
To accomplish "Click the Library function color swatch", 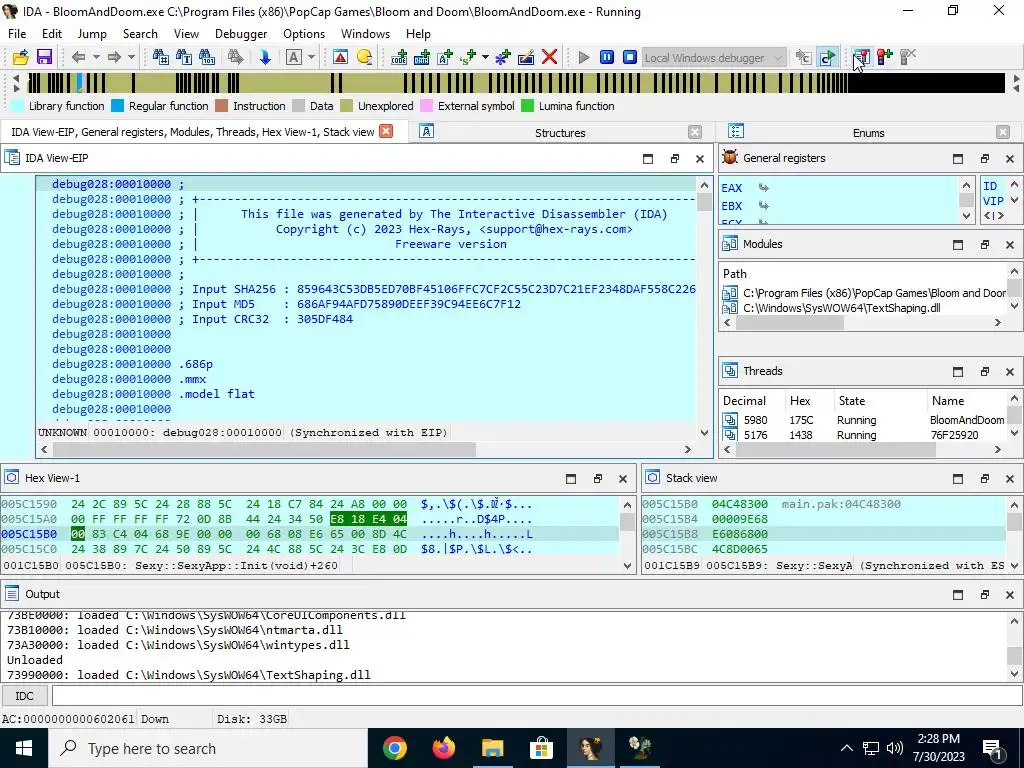I will pos(18,106).
